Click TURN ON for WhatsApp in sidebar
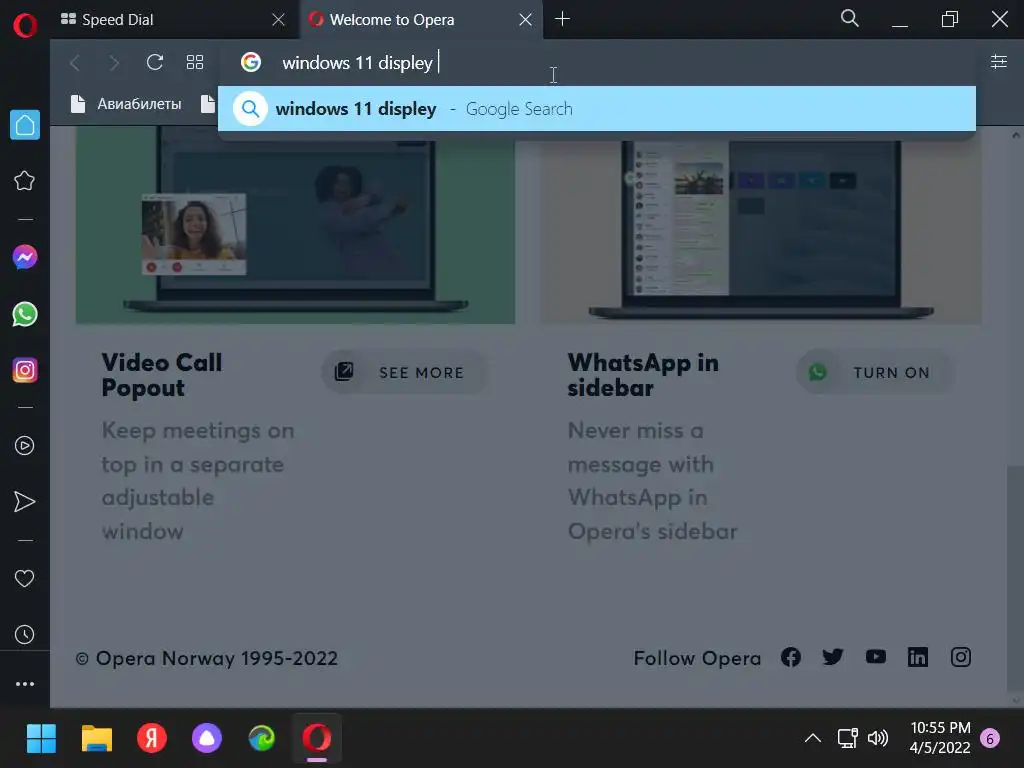The width and height of the screenshot is (1024, 768). 875,372
